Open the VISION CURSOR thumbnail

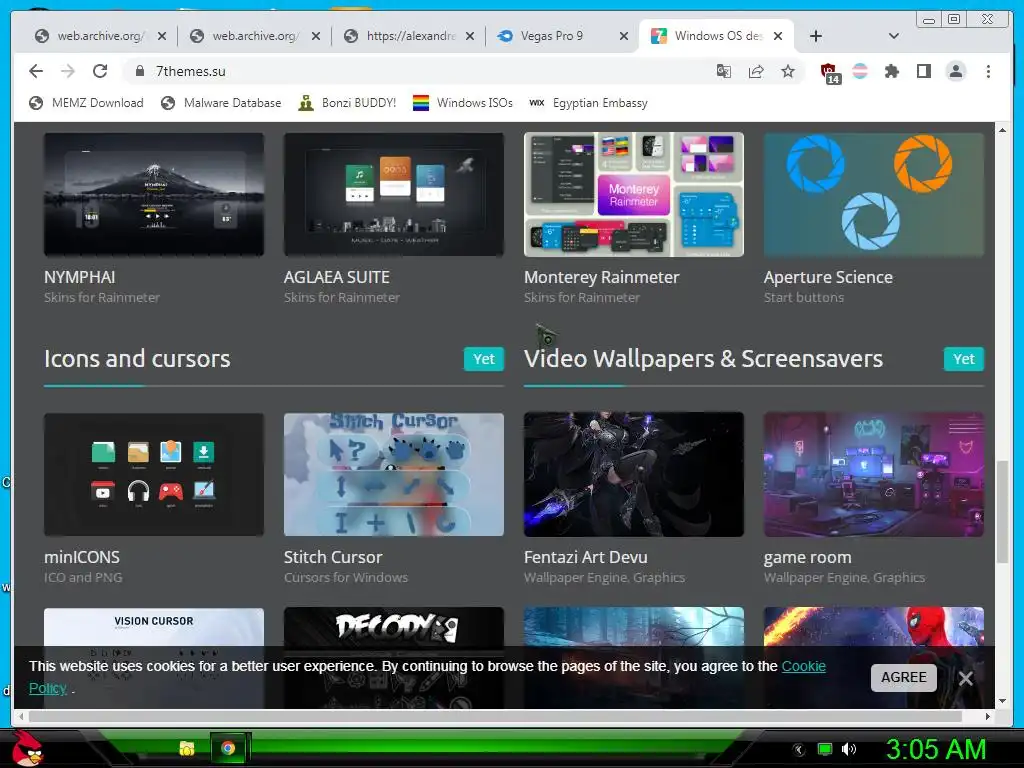[154, 628]
